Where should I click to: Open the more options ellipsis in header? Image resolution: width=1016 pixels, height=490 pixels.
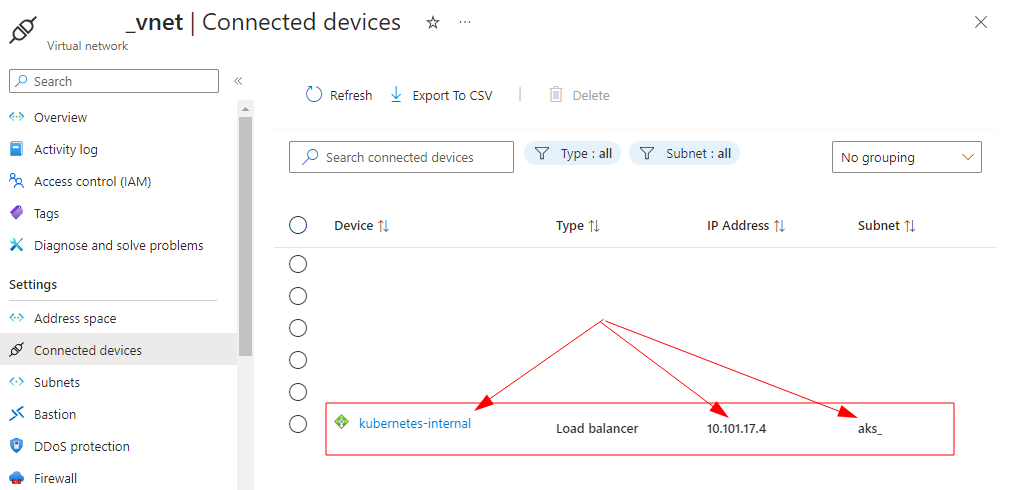click(x=465, y=23)
